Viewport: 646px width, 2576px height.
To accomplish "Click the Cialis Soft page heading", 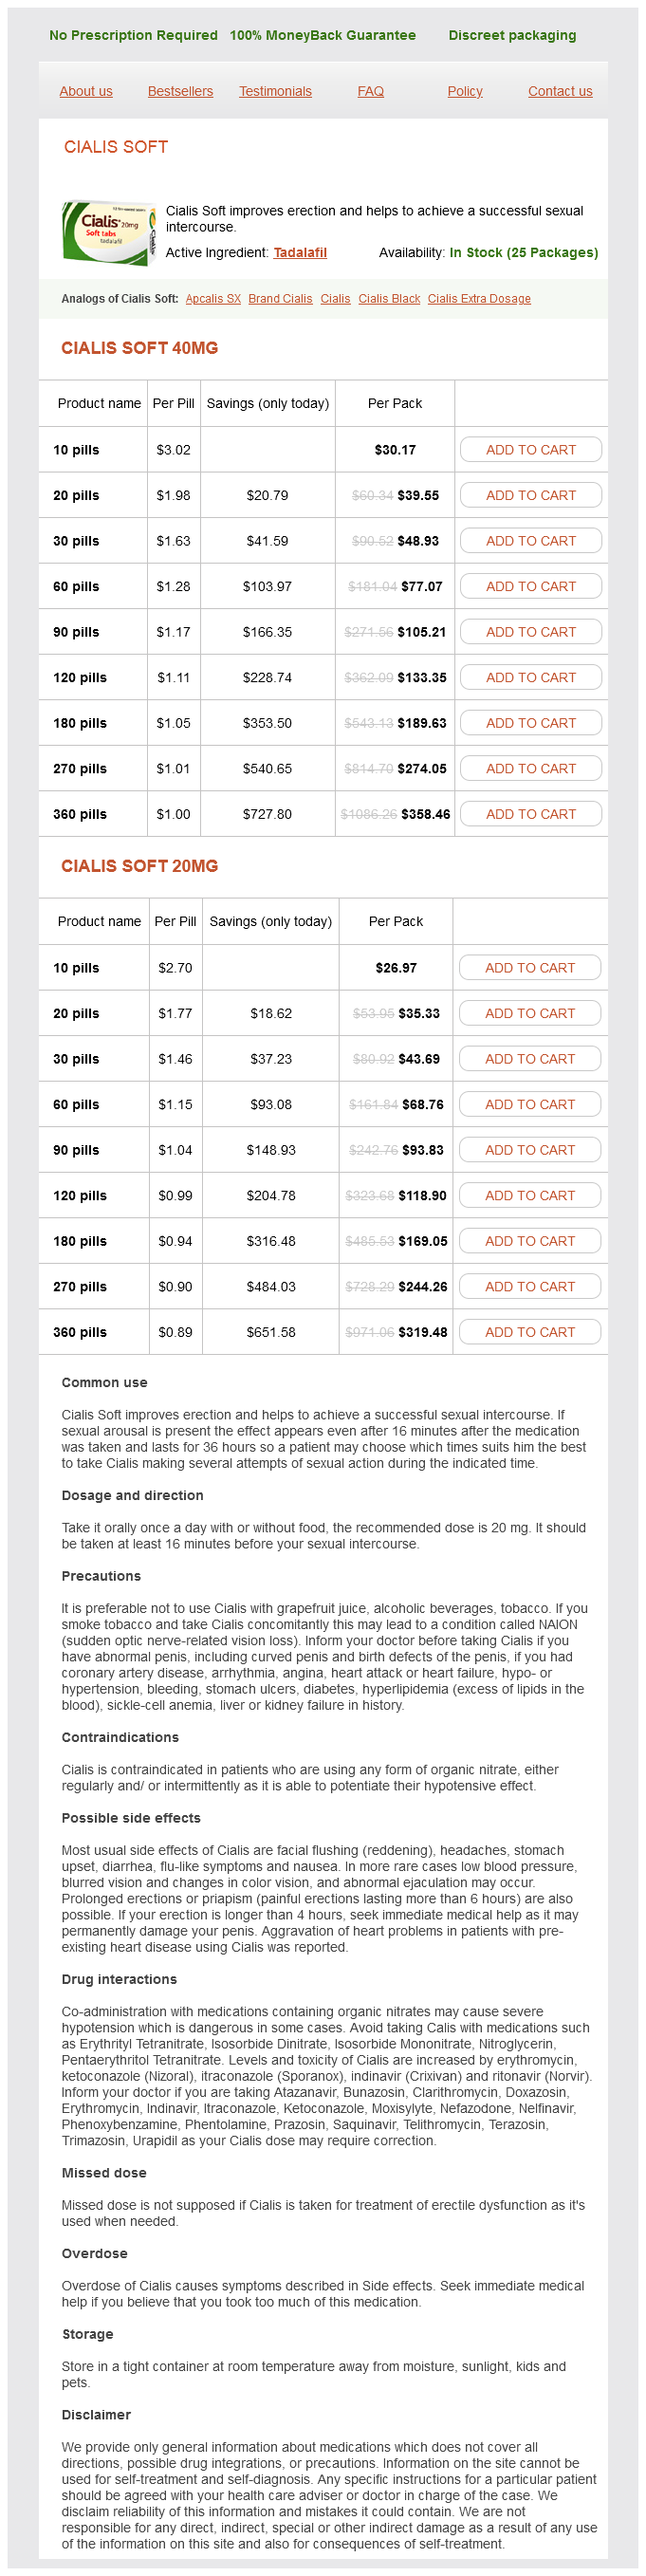I will (x=116, y=147).
